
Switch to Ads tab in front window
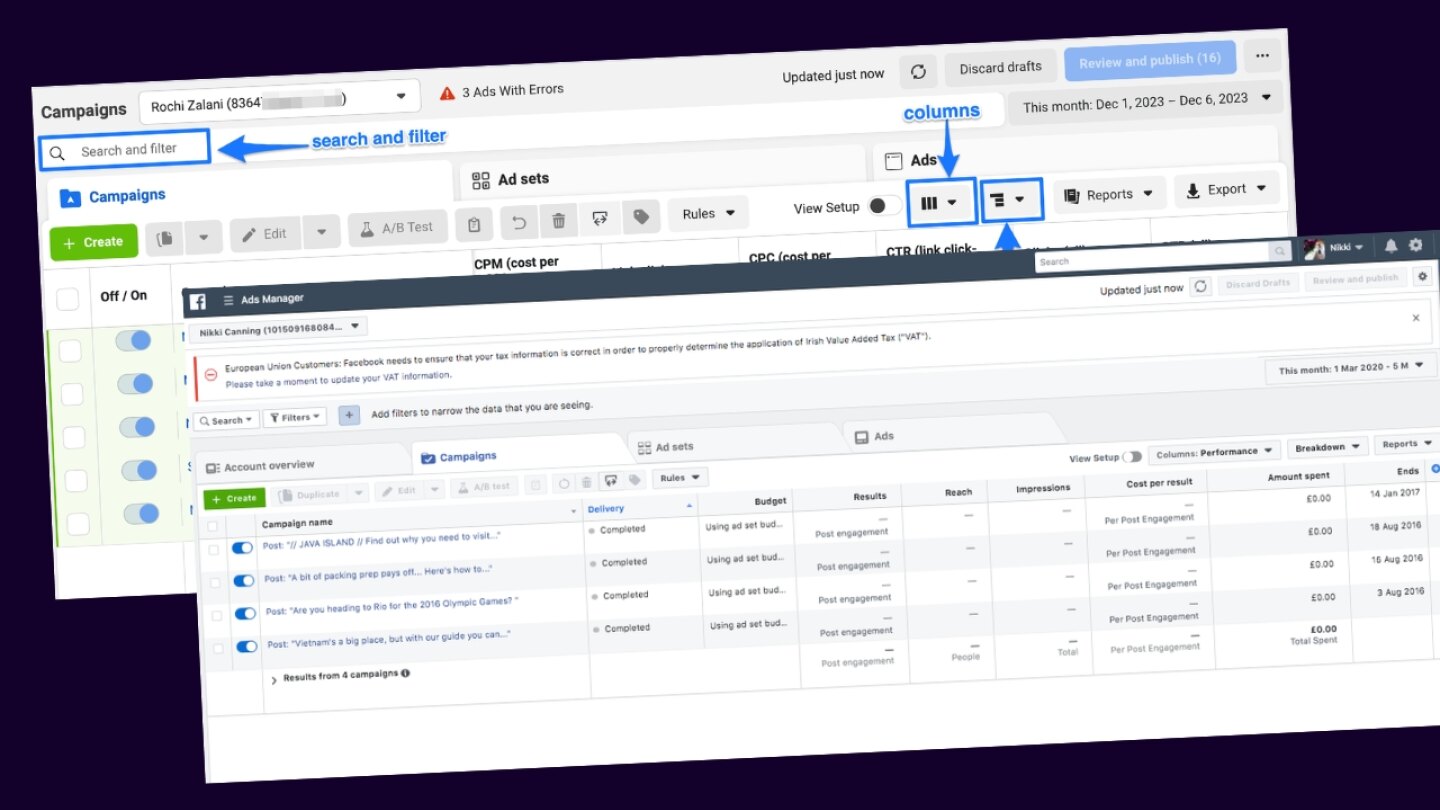(950, 435)
